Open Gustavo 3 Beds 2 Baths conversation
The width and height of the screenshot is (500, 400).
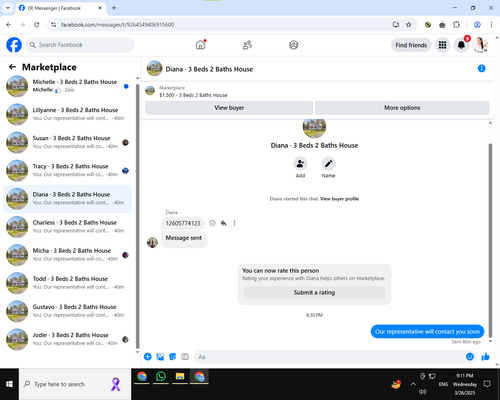[67, 311]
